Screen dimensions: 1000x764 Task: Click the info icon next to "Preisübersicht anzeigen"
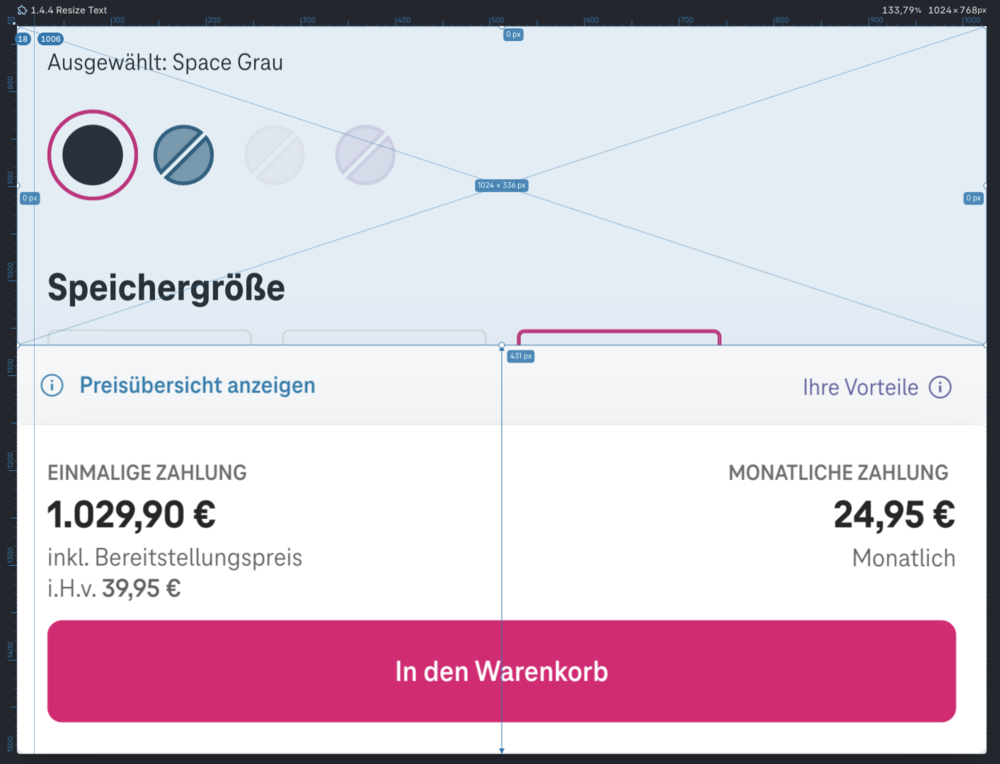pos(51,385)
